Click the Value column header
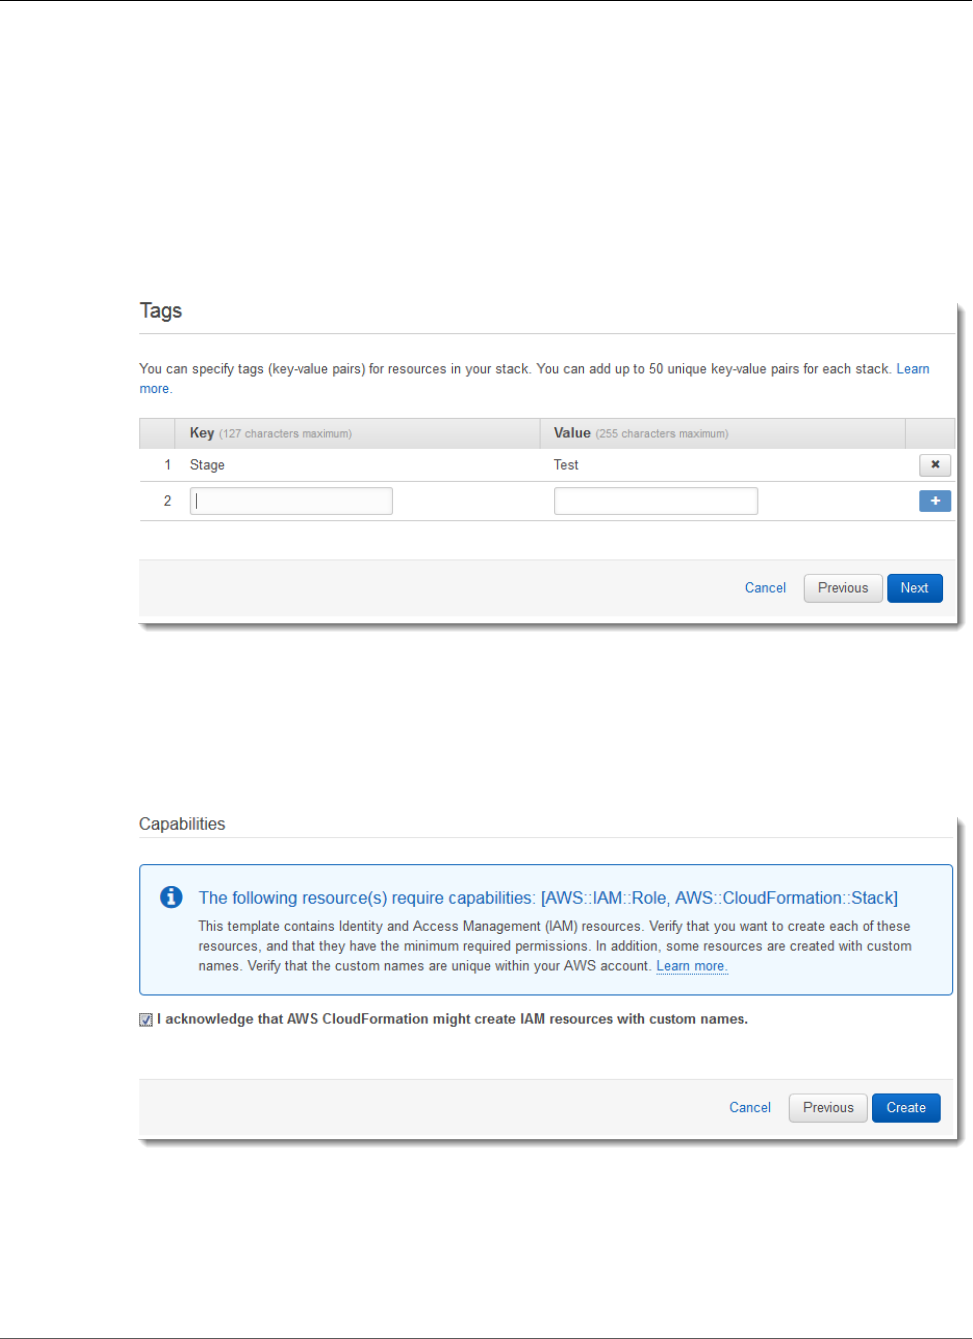The image size is (973, 1339). [x=572, y=433]
